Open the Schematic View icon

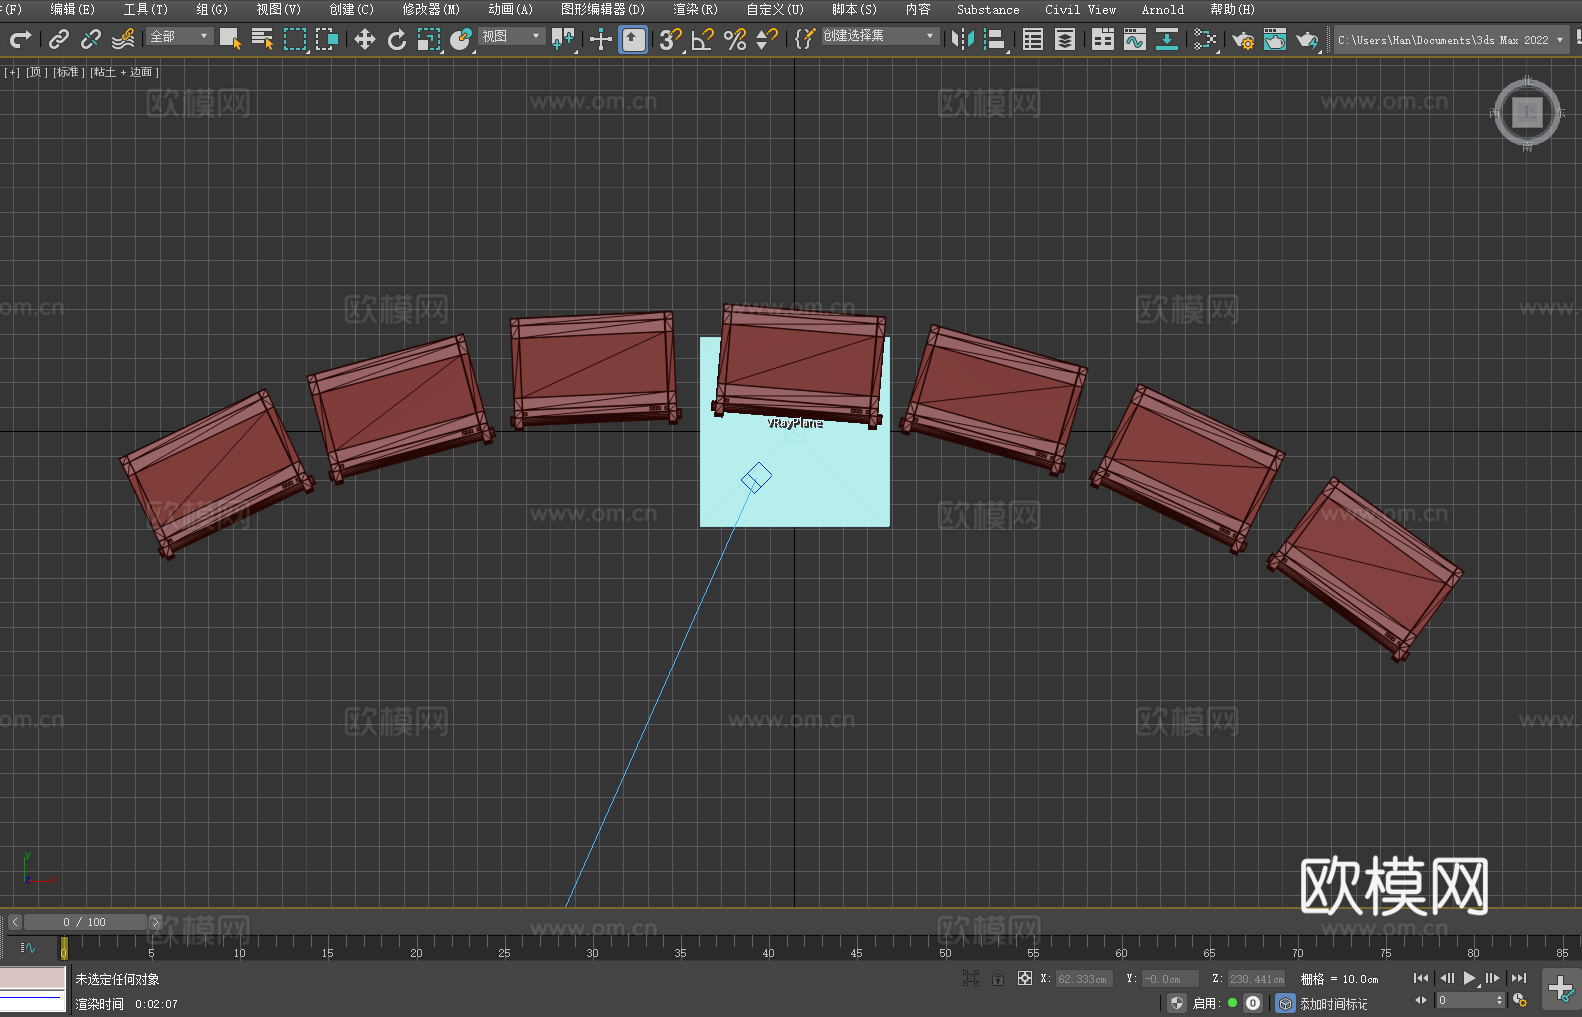pyautogui.click(x=1205, y=39)
